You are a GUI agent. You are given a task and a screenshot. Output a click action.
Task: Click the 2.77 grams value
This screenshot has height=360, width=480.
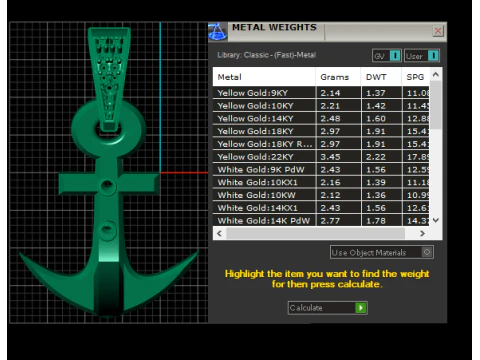pos(330,221)
